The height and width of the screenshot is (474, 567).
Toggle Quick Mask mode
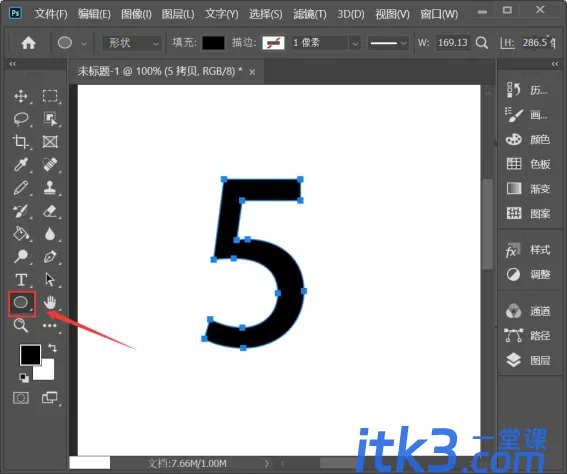pyautogui.click(x=21, y=398)
